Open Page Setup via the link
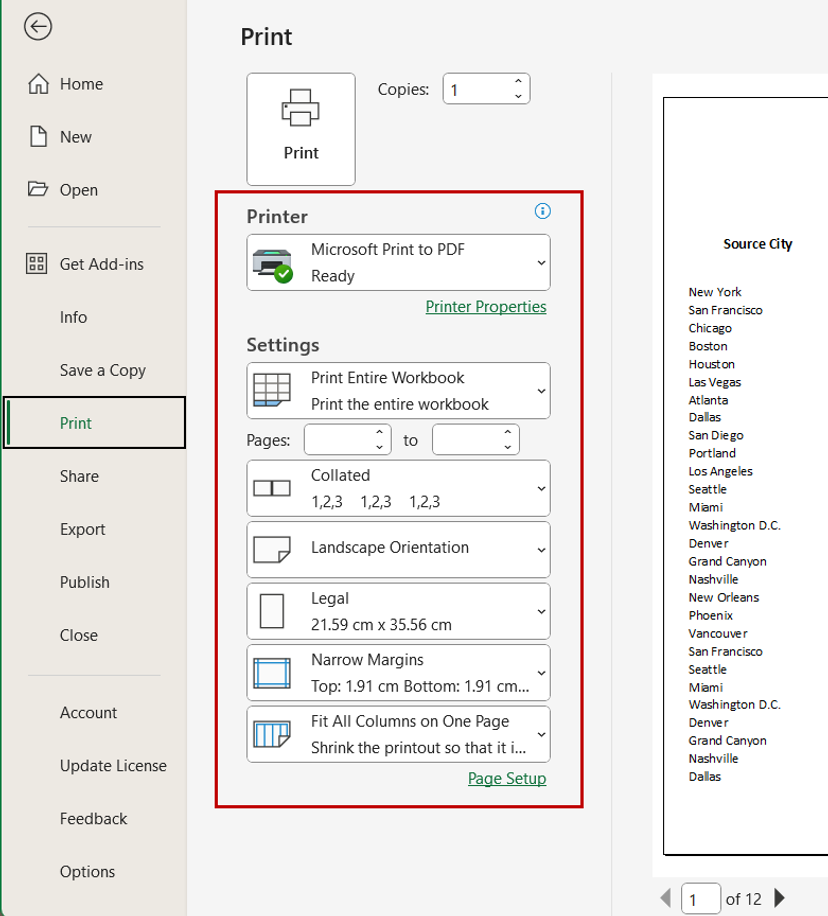This screenshot has height=916, width=828. [507, 778]
